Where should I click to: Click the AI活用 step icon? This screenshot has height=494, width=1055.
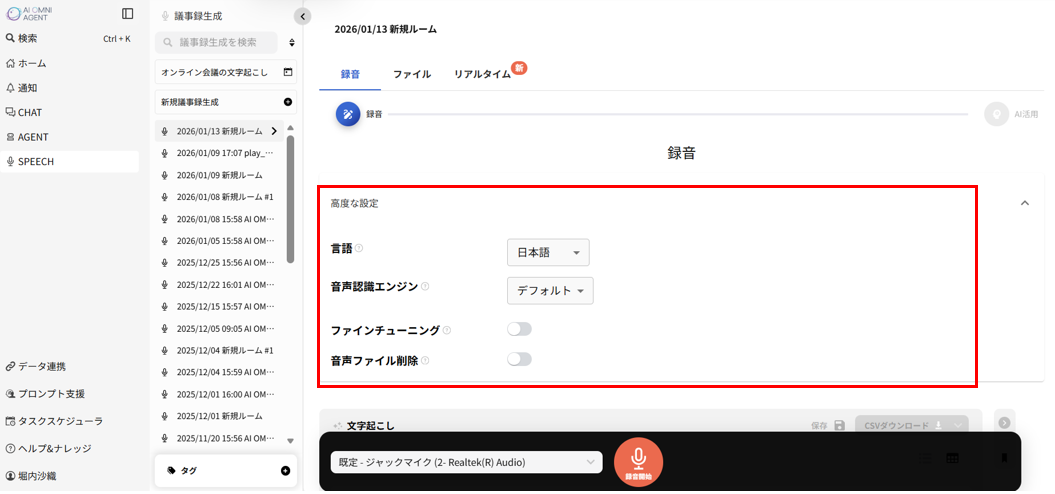(x=996, y=114)
